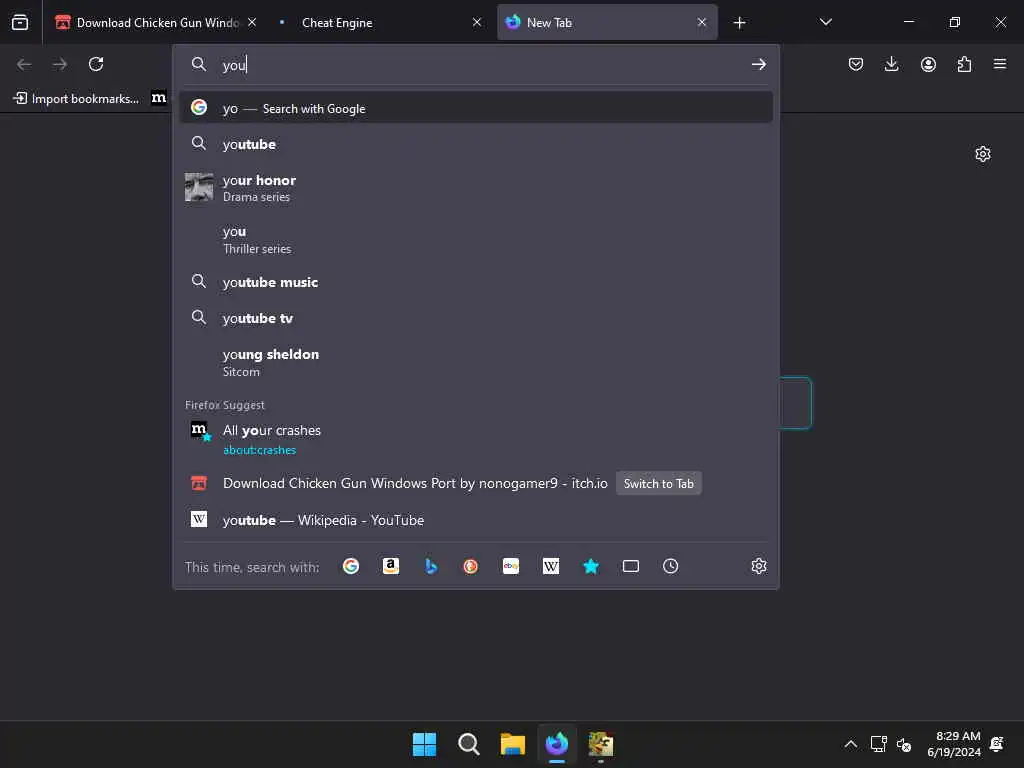Search this time with eBay
The image size is (1024, 768).
[x=511, y=566]
